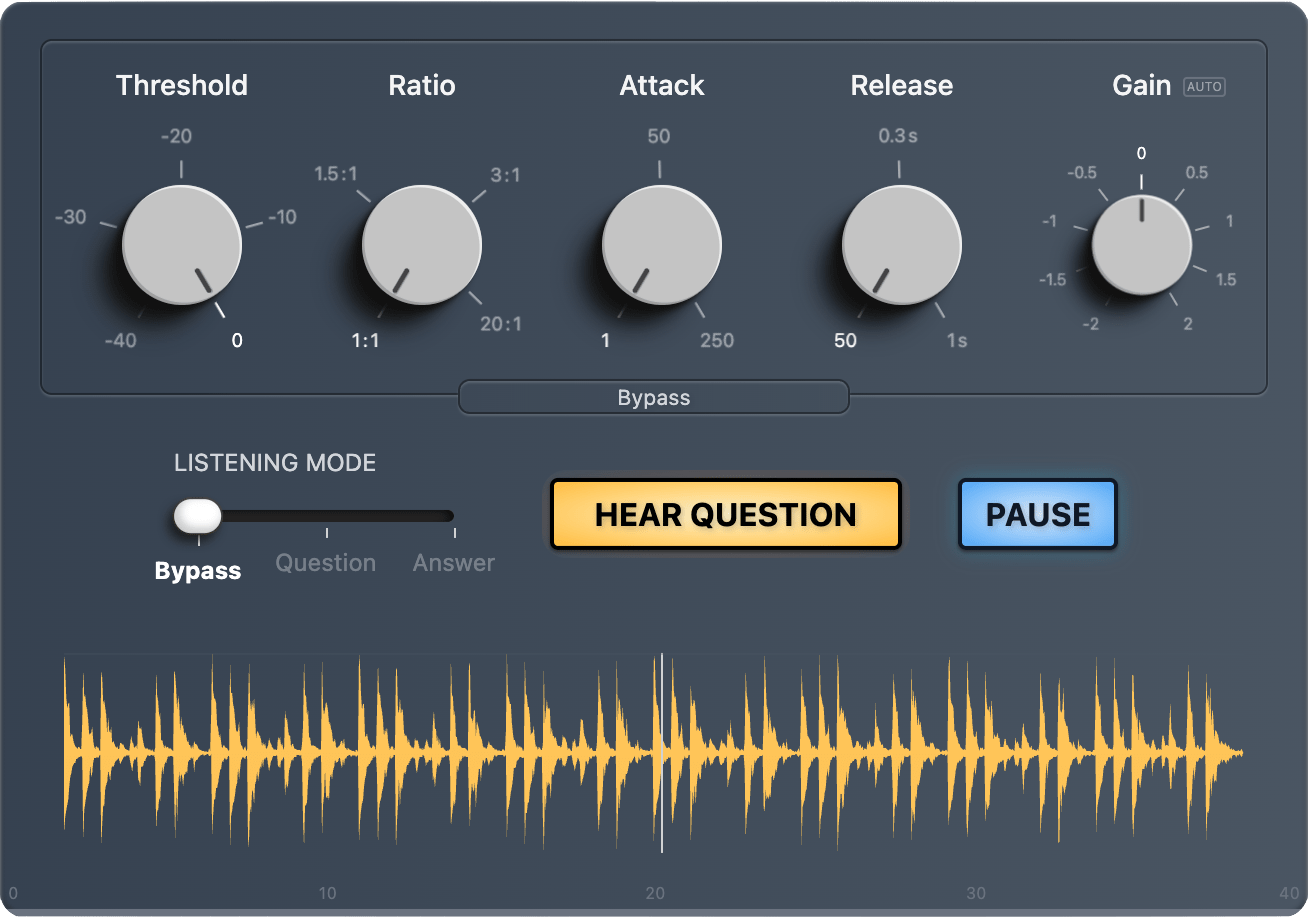Viewport: 1308px width, 918px height.
Task: Click the LISTENING MODE heading
Action: tap(275, 463)
